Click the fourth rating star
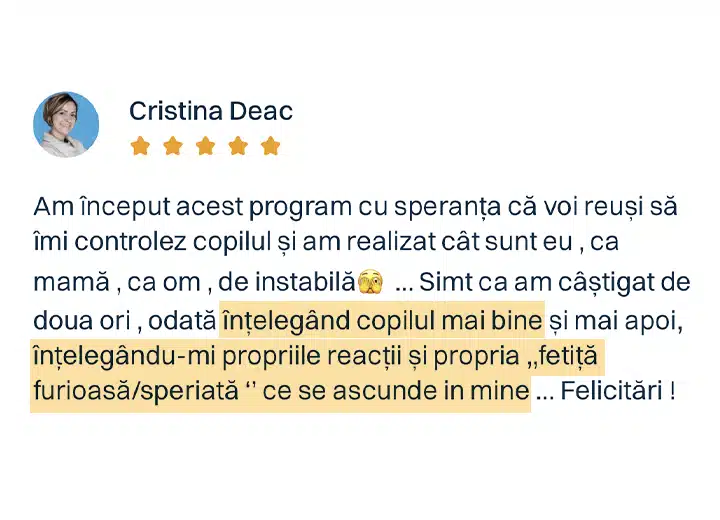Image resolution: width=720 pixels, height=520 pixels. pyautogui.click(x=238, y=147)
